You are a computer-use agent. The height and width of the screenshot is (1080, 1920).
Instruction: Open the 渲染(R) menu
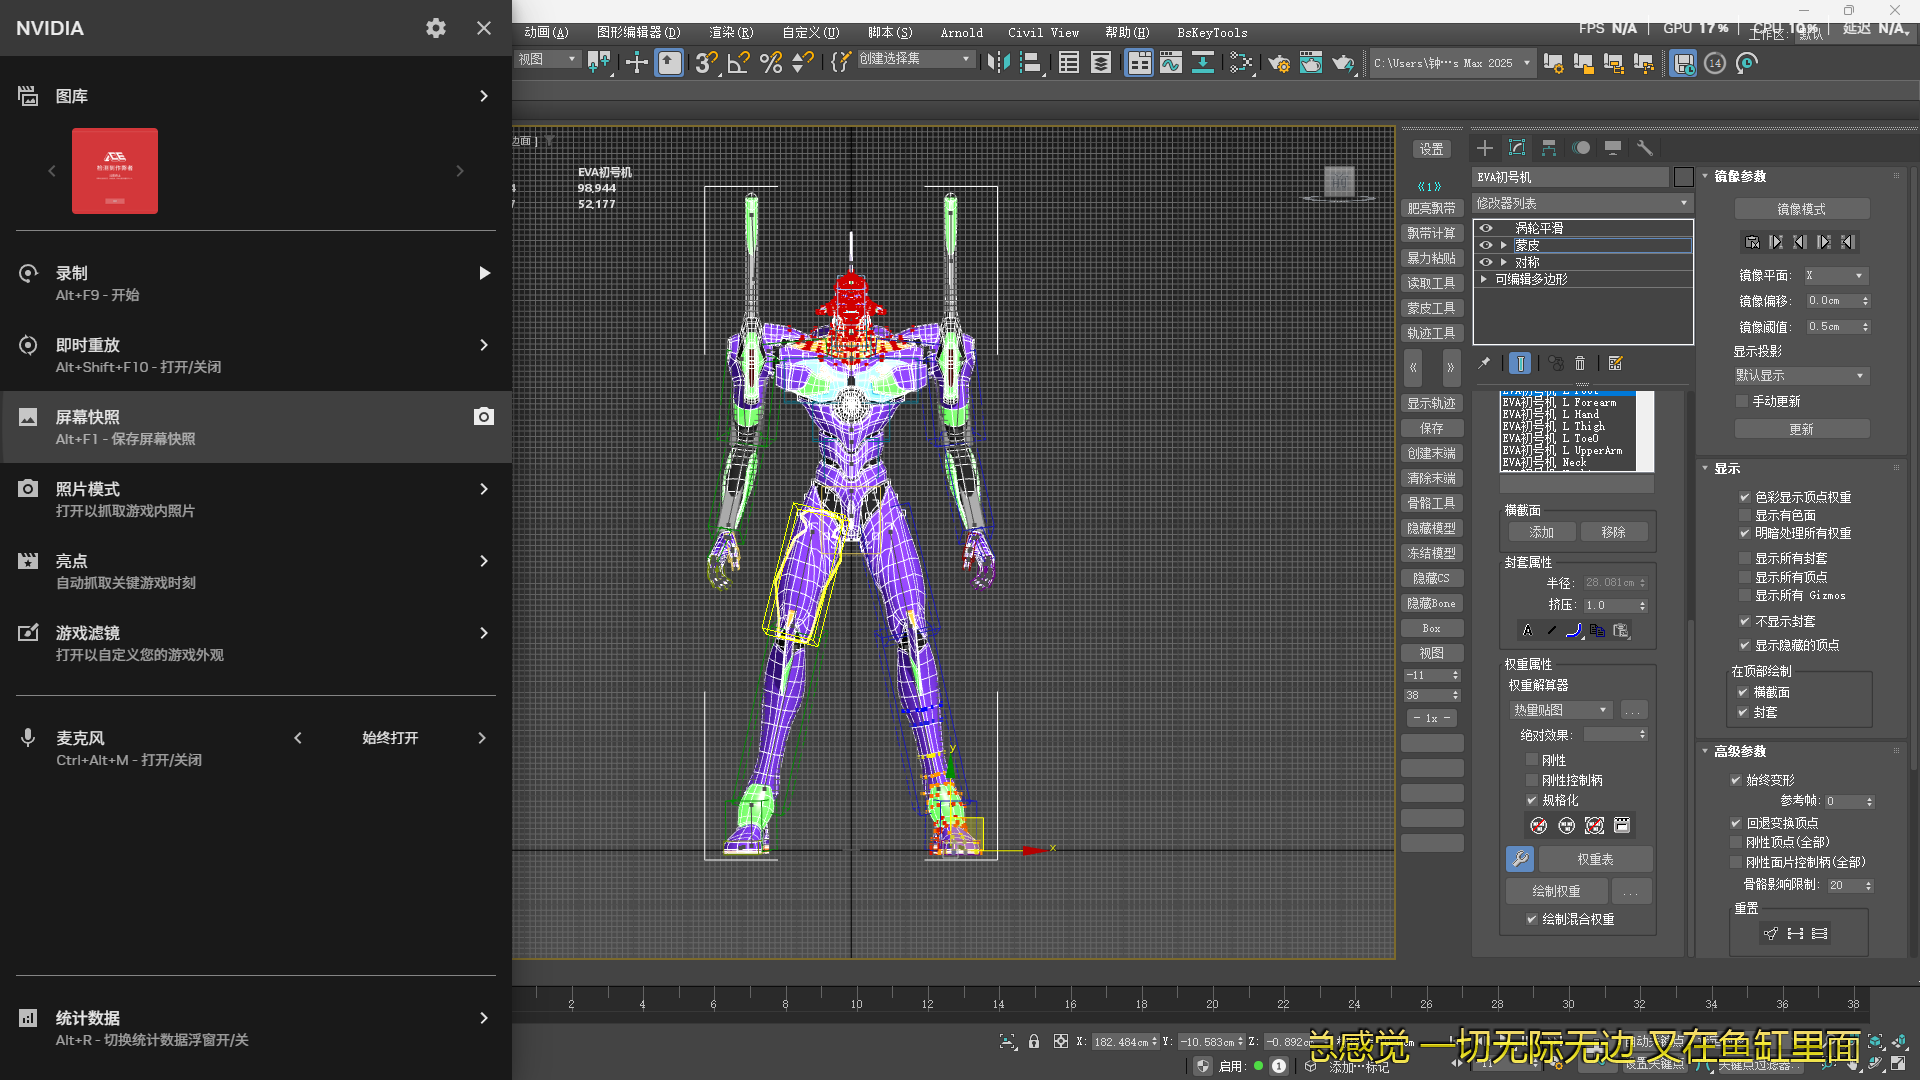(x=732, y=32)
